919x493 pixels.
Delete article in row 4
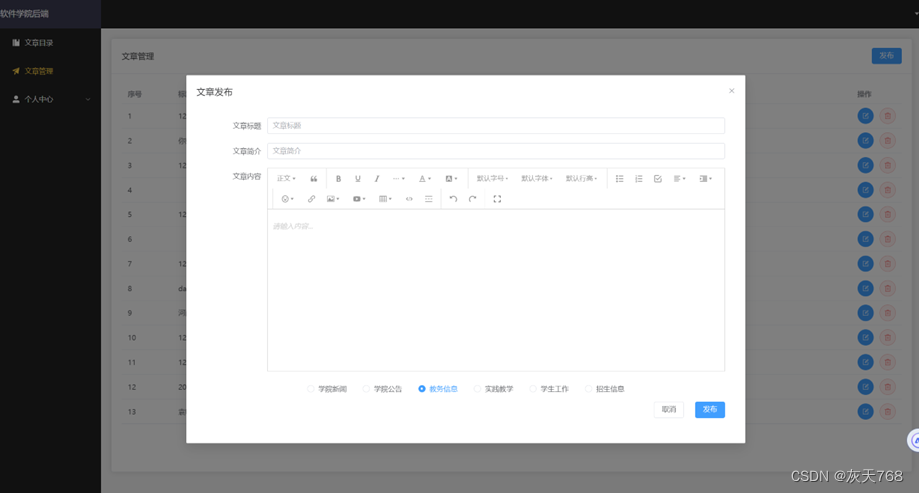coord(887,190)
